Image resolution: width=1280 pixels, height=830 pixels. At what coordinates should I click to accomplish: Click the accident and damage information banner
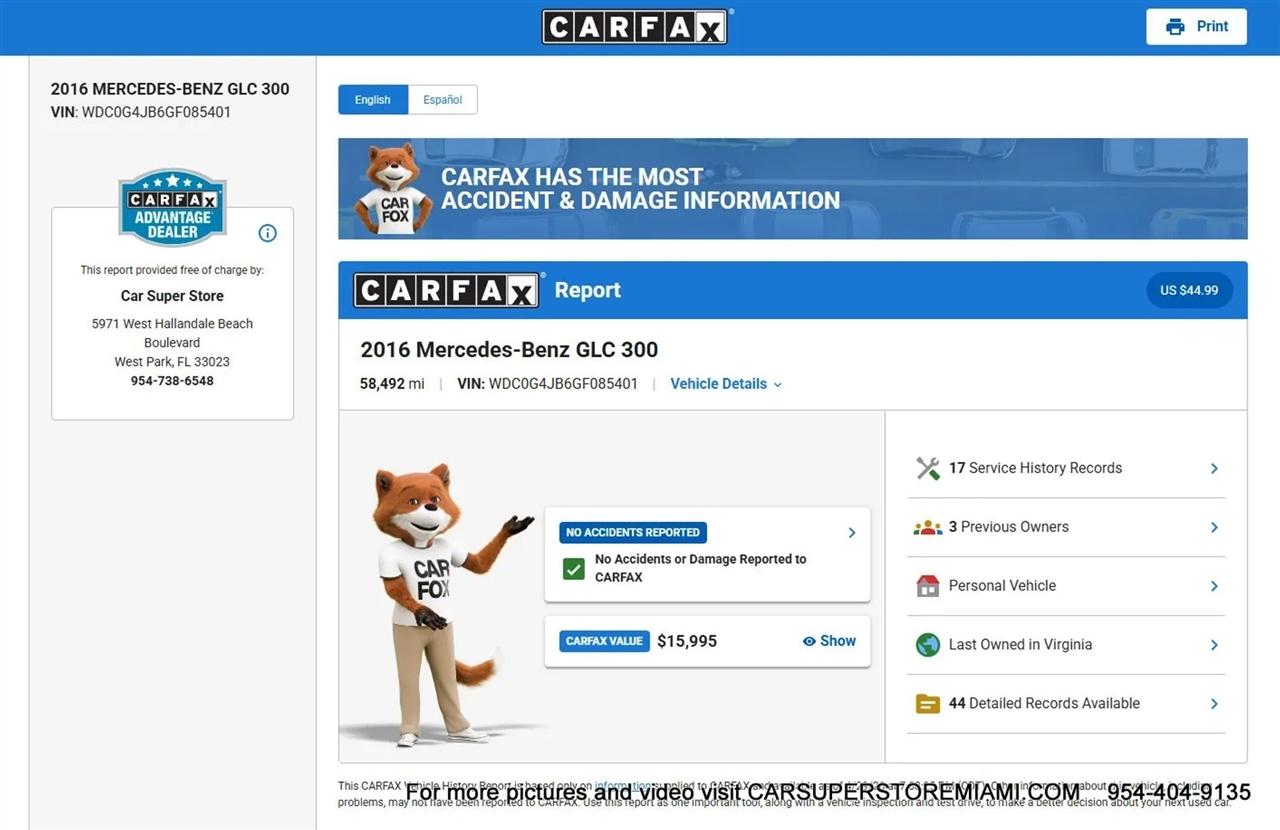point(792,189)
